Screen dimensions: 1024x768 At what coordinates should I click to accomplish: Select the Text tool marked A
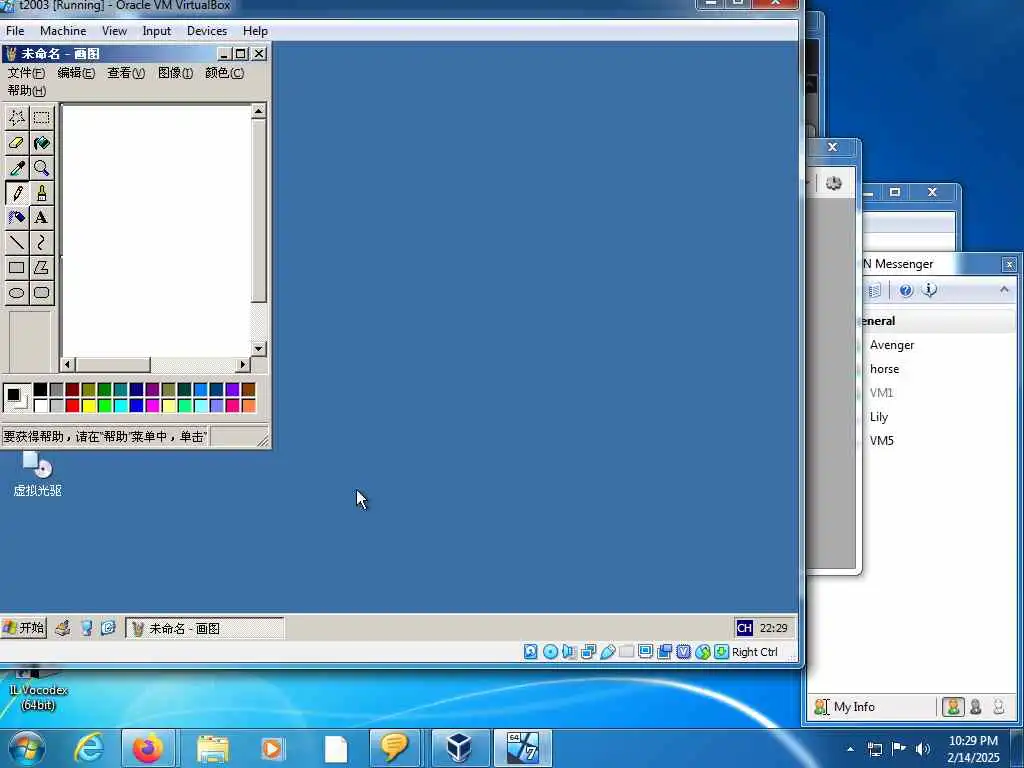point(42,217)
